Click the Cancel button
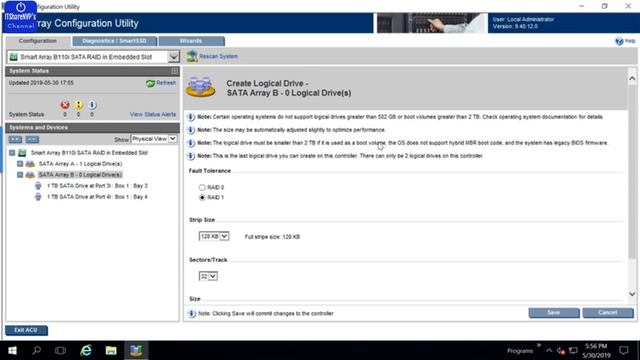 [608, 313]
